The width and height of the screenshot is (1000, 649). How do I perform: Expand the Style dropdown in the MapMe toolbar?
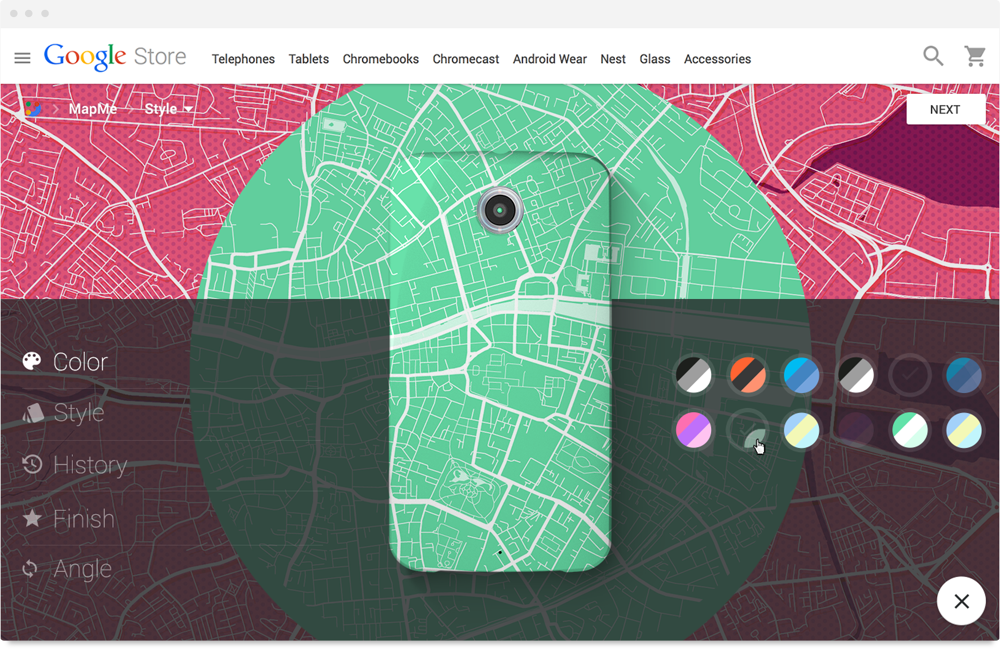coord(167,108)
